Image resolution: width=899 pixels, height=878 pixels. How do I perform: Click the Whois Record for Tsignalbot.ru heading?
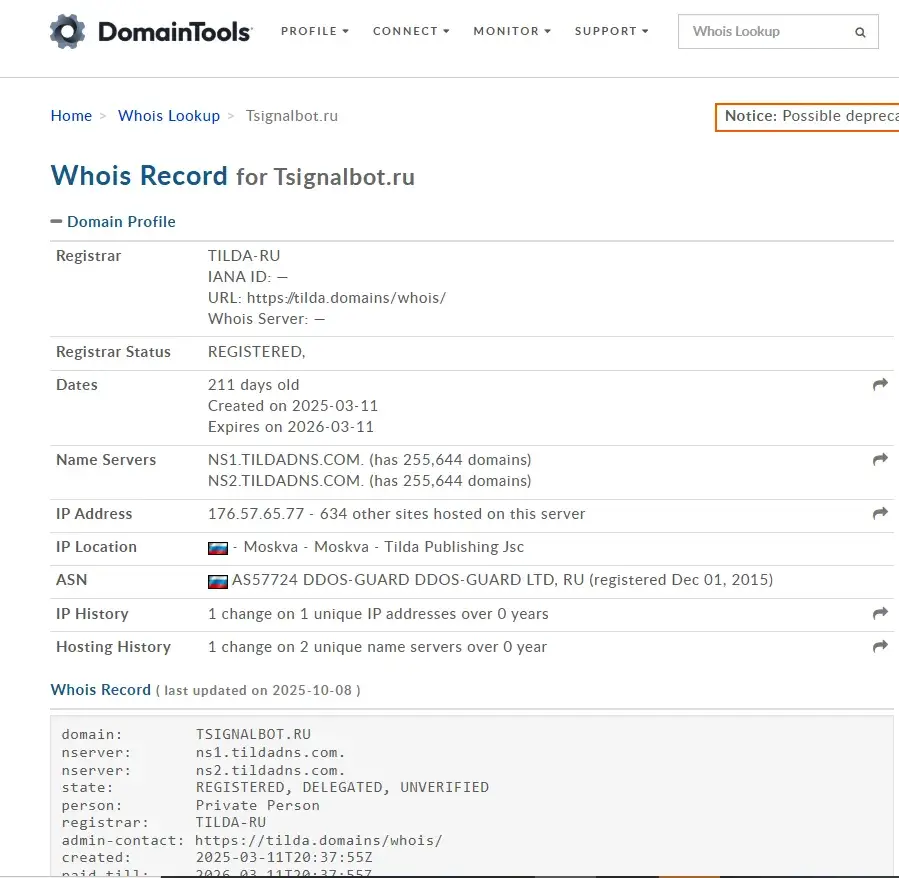[232, 175]
